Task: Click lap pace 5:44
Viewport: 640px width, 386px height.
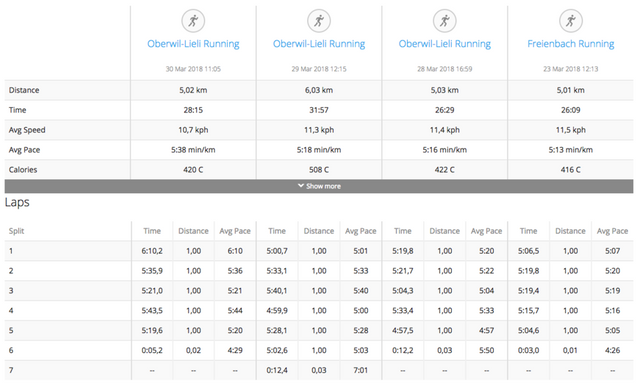Action: pyautogui.click(x=235, y=311)
